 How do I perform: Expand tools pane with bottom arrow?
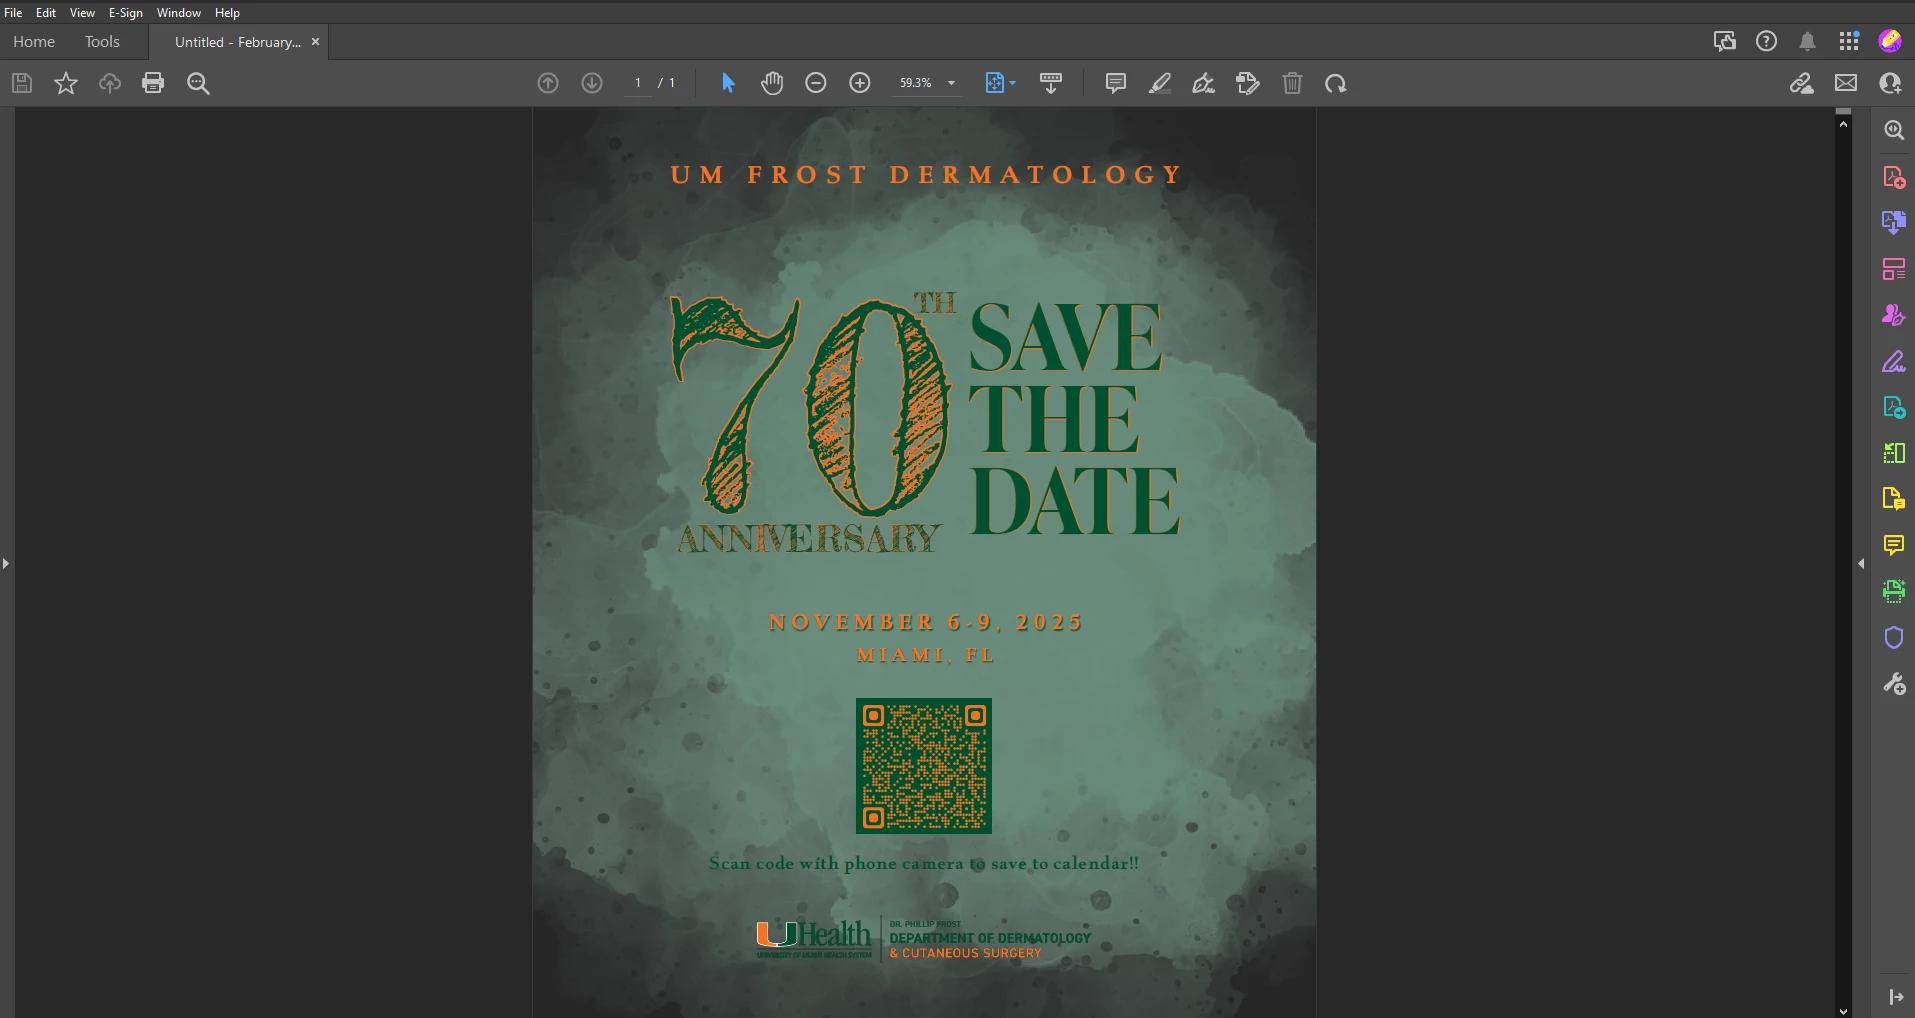coord(1896,997)
